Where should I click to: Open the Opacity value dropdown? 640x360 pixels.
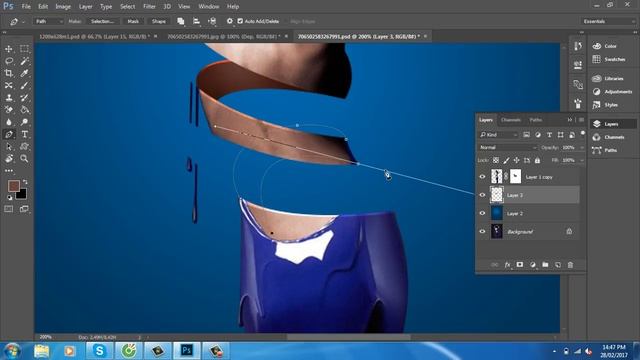coord(582,147)
